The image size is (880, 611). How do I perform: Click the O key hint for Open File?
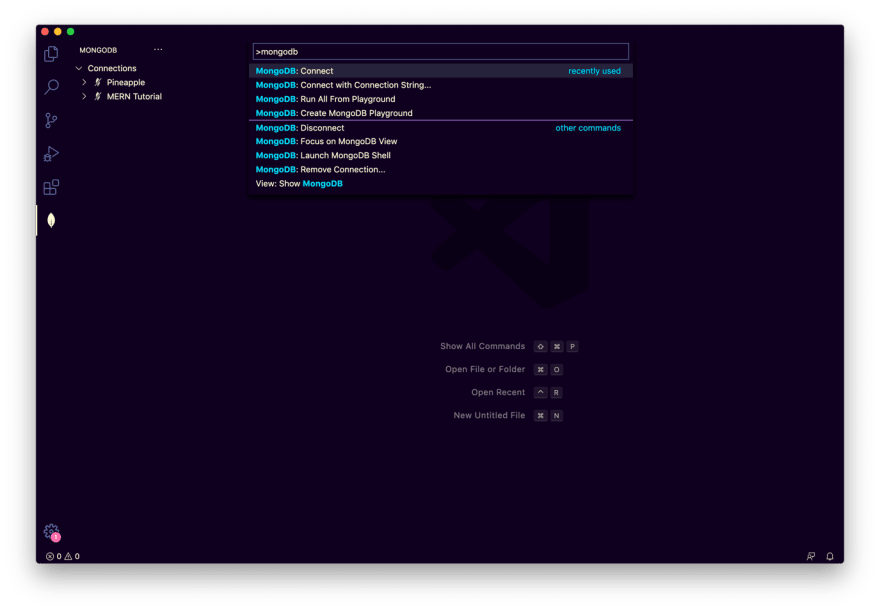pyautogui.click(x=556, y=369)
